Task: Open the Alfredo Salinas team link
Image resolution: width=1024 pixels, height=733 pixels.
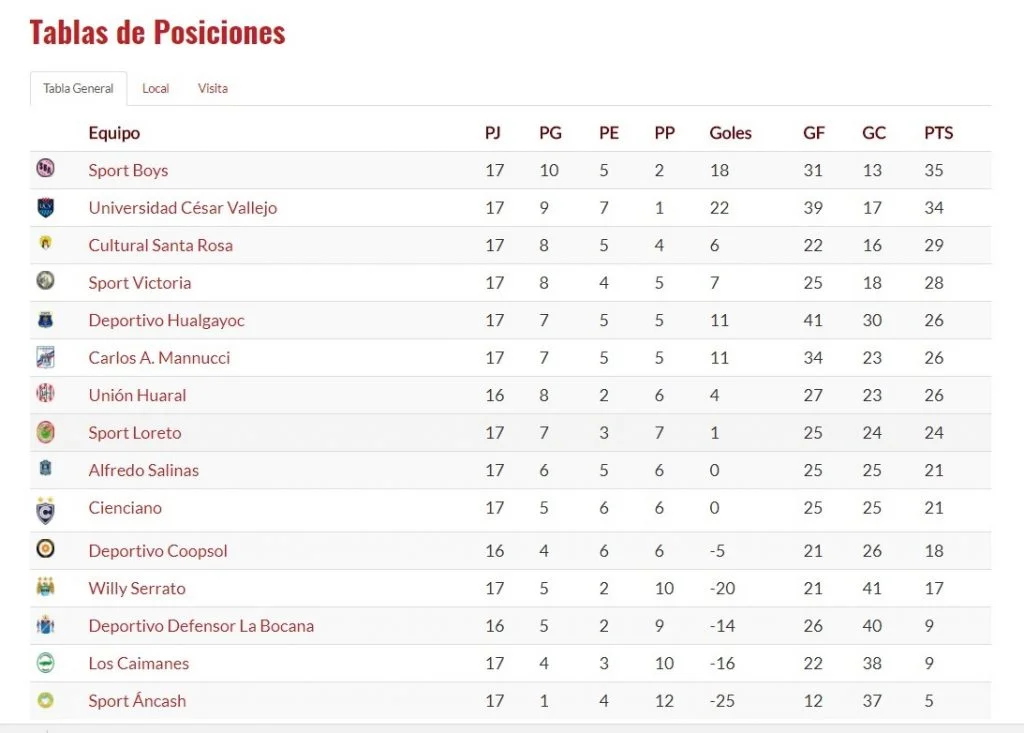Action: (x=143, y=470)
